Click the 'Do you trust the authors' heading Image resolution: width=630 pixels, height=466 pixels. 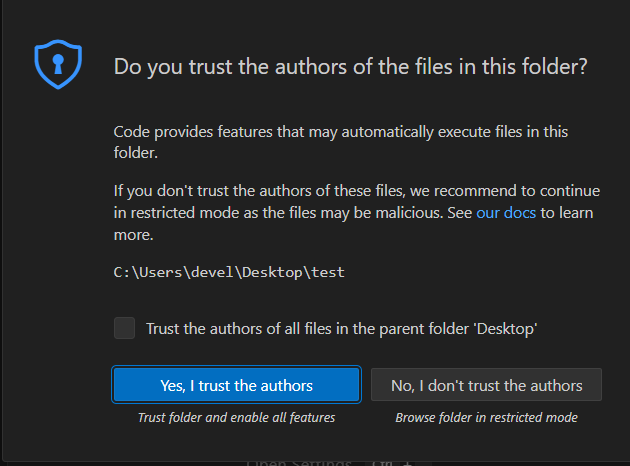[x=350, y=67]
